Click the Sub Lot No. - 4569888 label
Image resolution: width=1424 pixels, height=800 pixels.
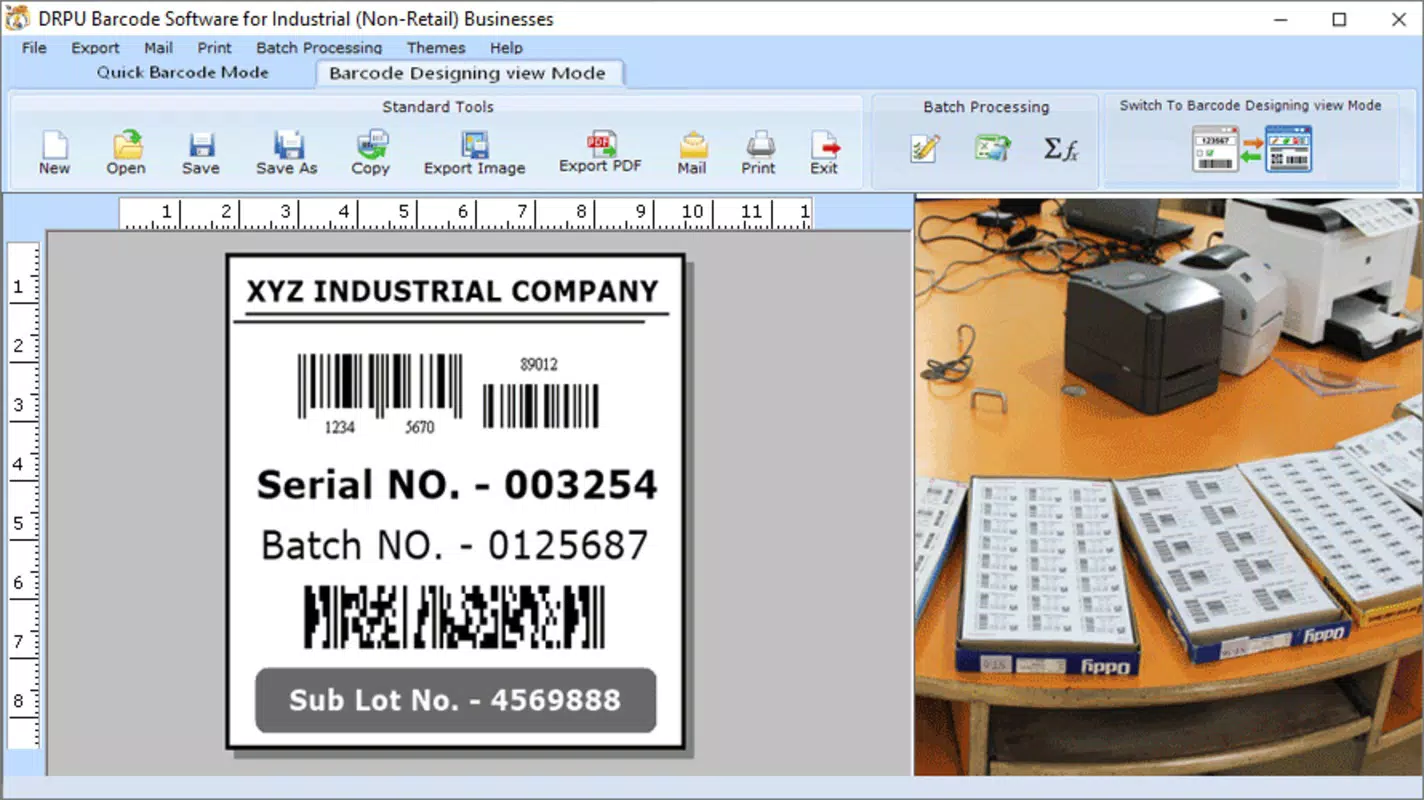(456, 700)
